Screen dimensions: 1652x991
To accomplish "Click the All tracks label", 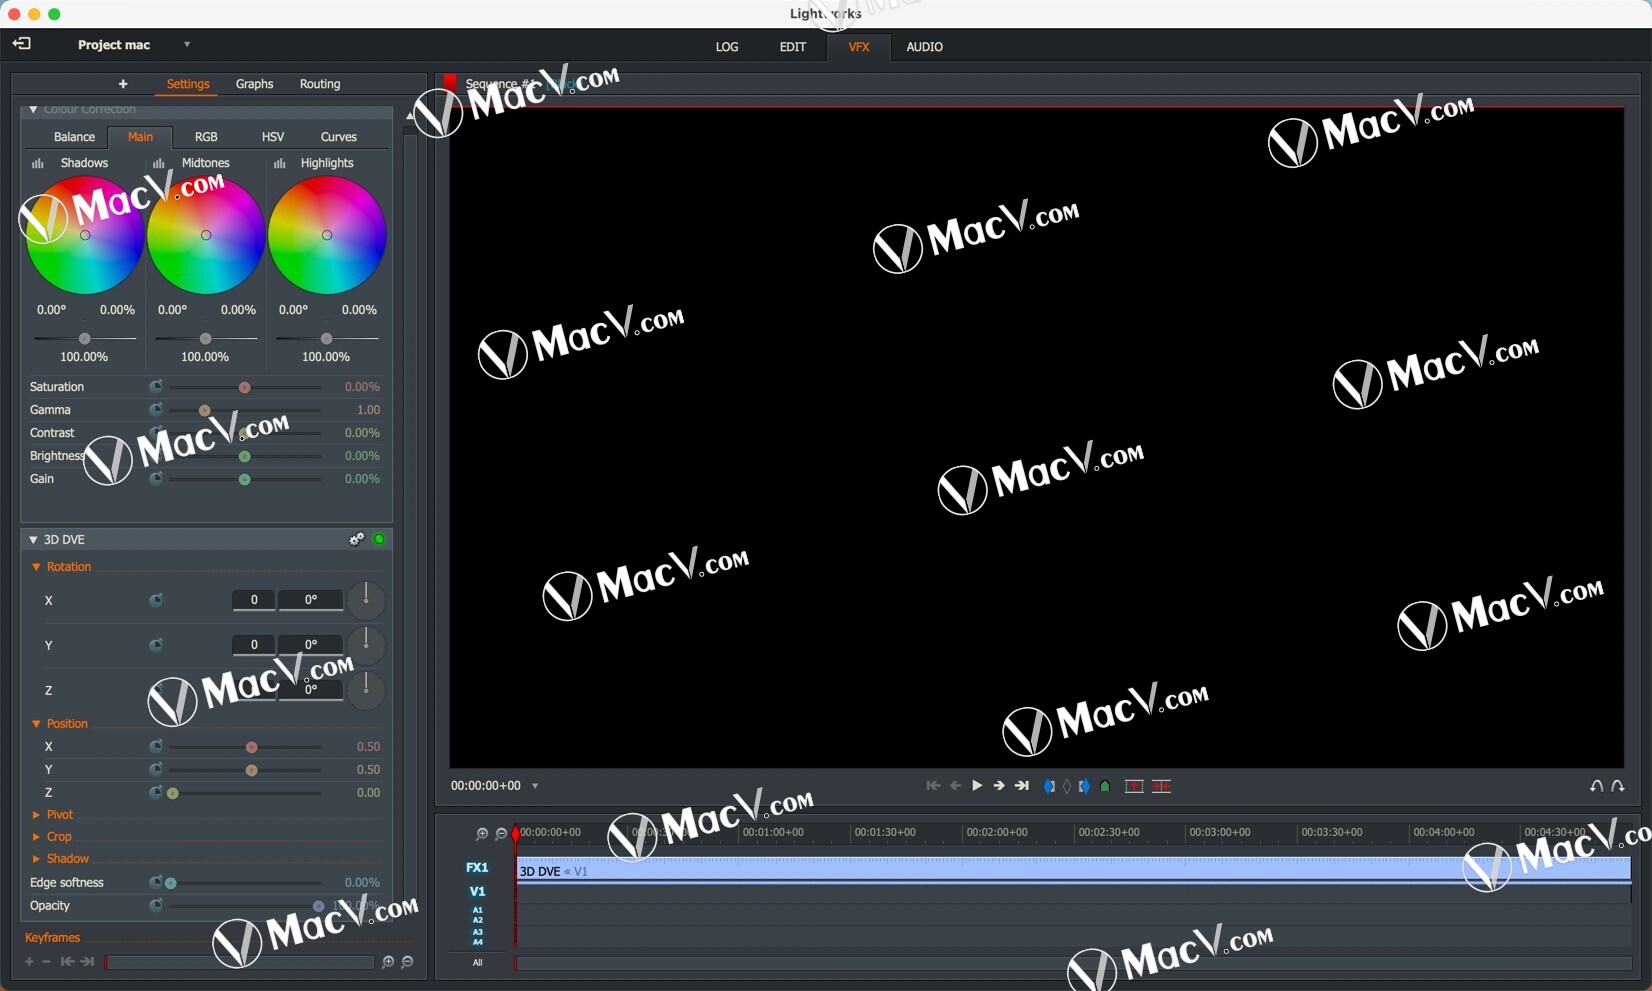I will [x=477, y=963].
